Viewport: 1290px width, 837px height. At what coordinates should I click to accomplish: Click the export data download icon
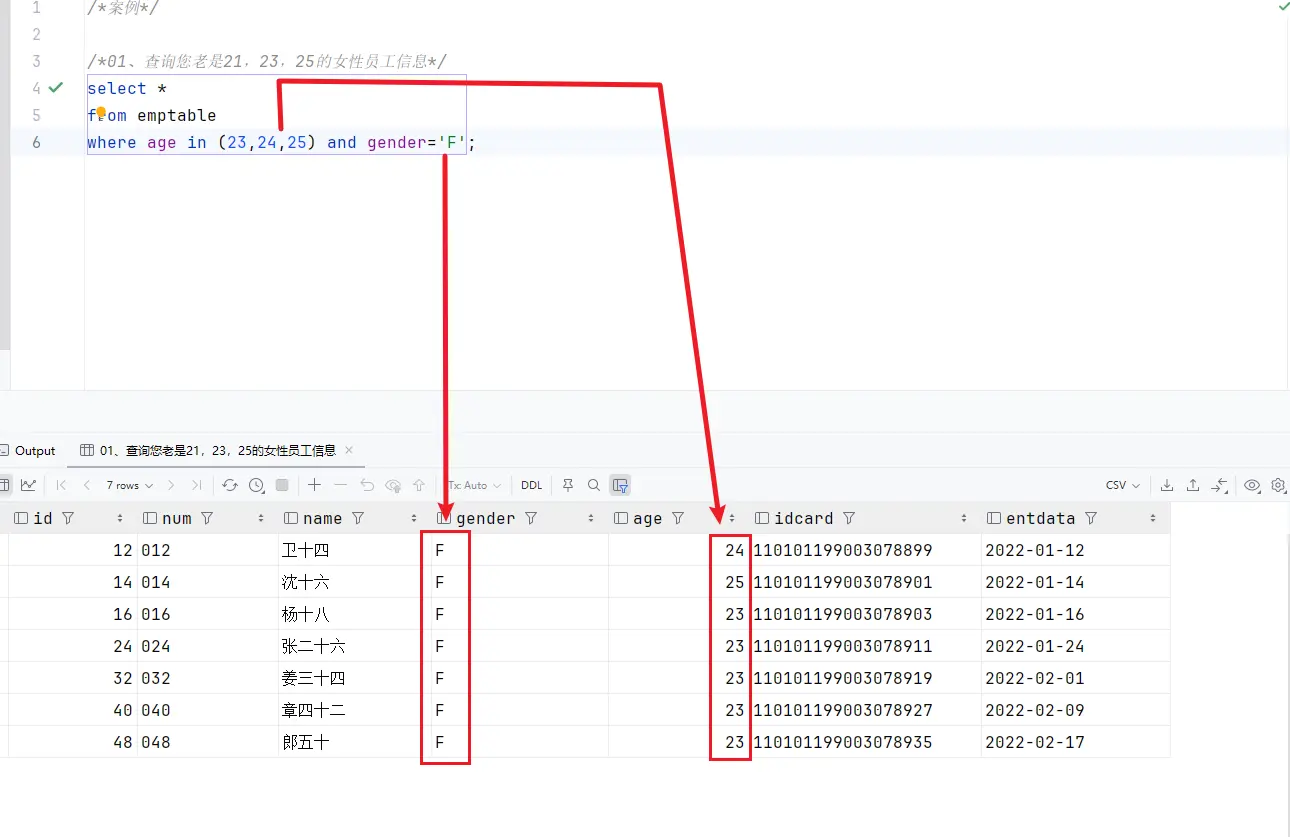(x=1167, y=485)
